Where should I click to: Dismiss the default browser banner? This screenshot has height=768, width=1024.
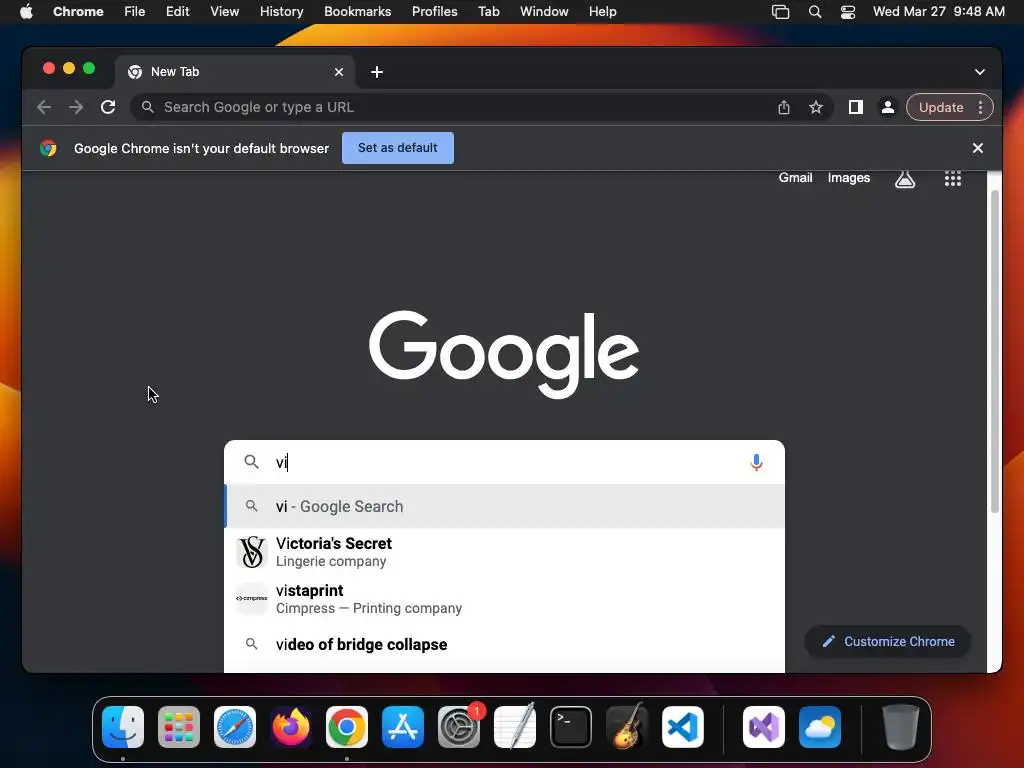[978, 148]
